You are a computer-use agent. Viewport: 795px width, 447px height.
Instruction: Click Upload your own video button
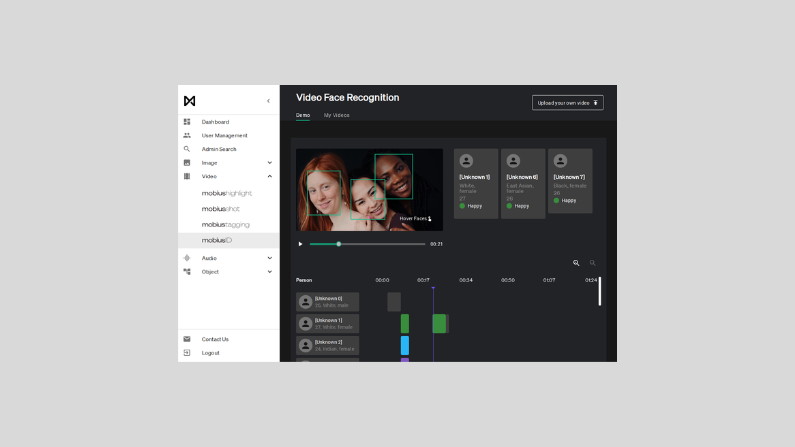(567, 102)
